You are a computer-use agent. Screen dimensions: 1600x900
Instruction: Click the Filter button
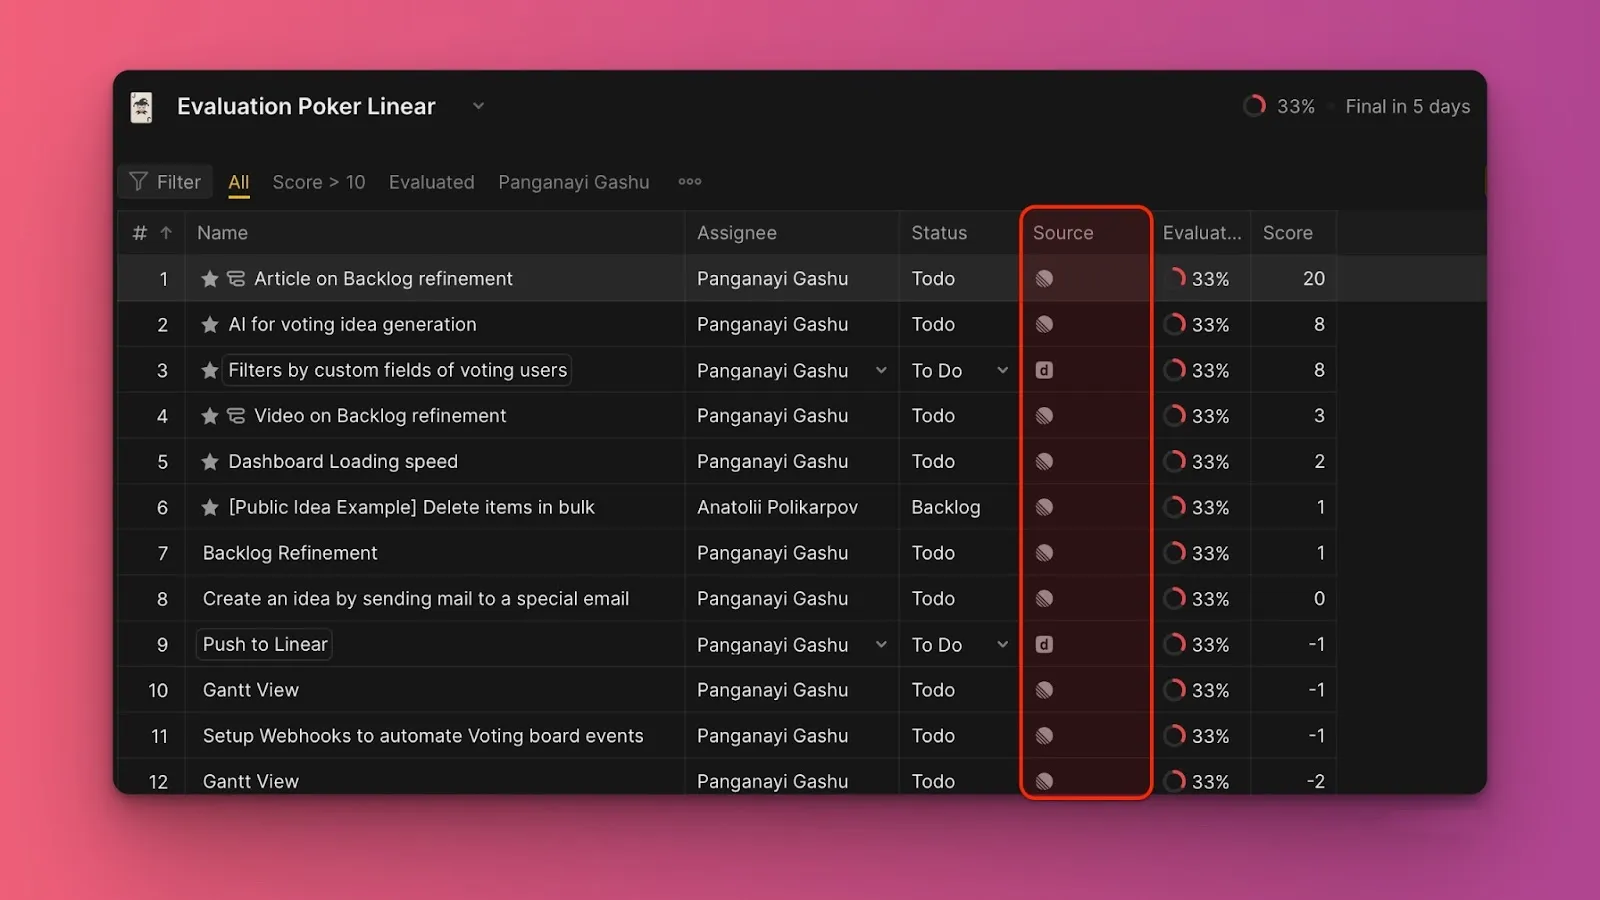pos(166,182)
